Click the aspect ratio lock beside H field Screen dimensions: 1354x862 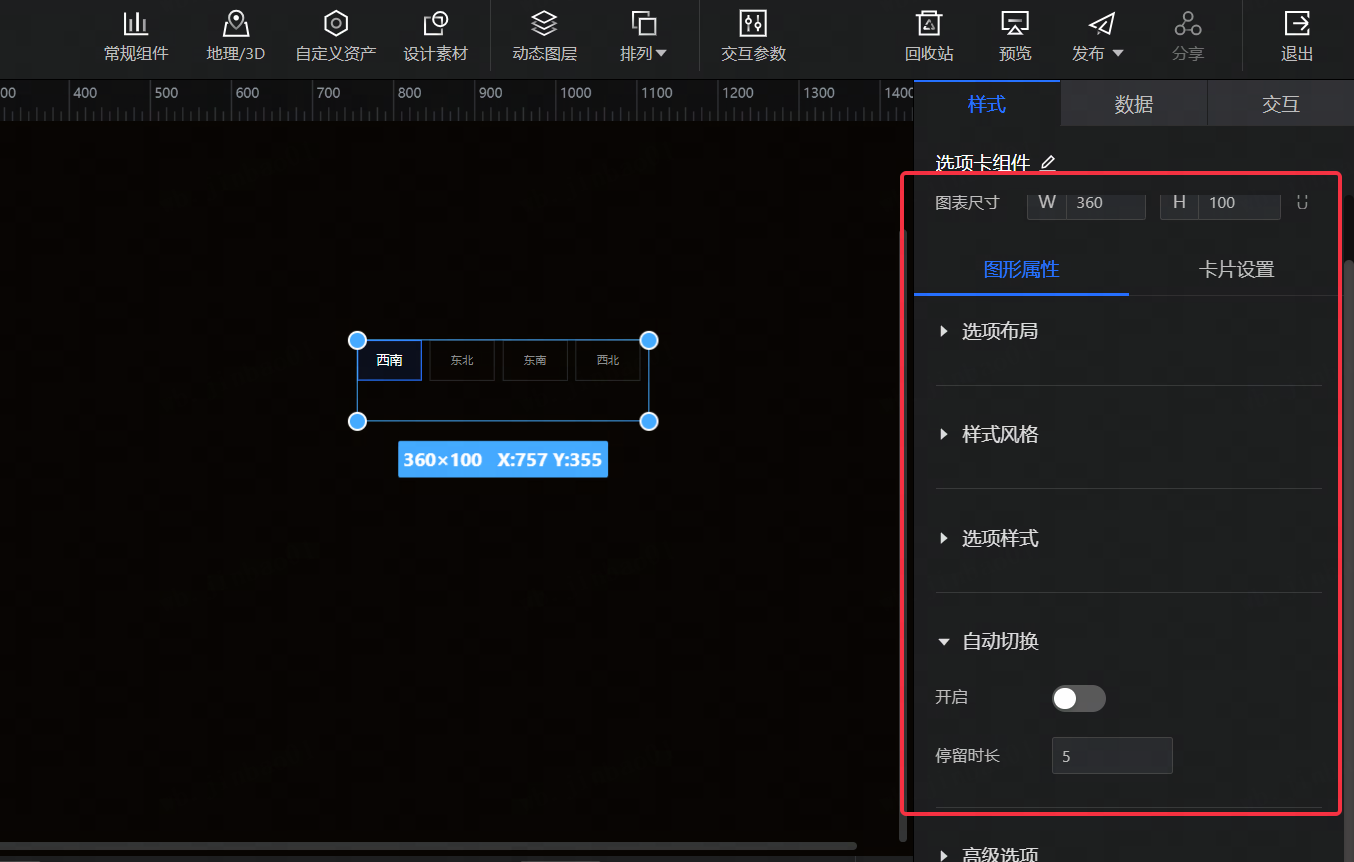[x=1302, y=201]
